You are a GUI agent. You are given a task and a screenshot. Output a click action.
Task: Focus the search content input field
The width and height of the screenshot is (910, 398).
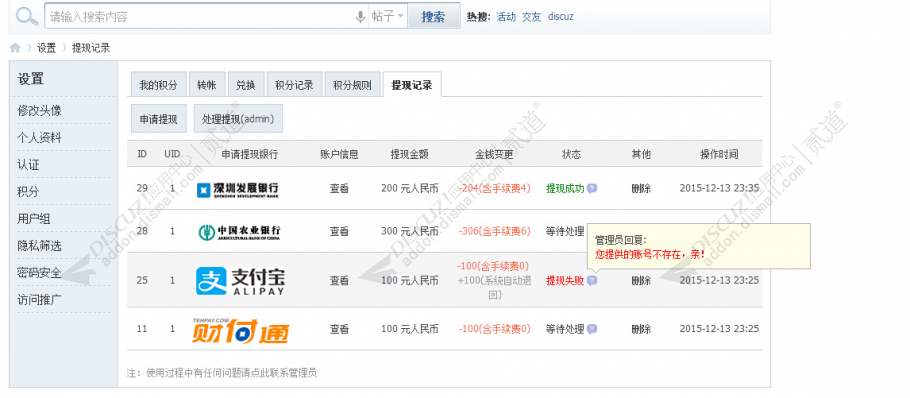coord(200,17)
